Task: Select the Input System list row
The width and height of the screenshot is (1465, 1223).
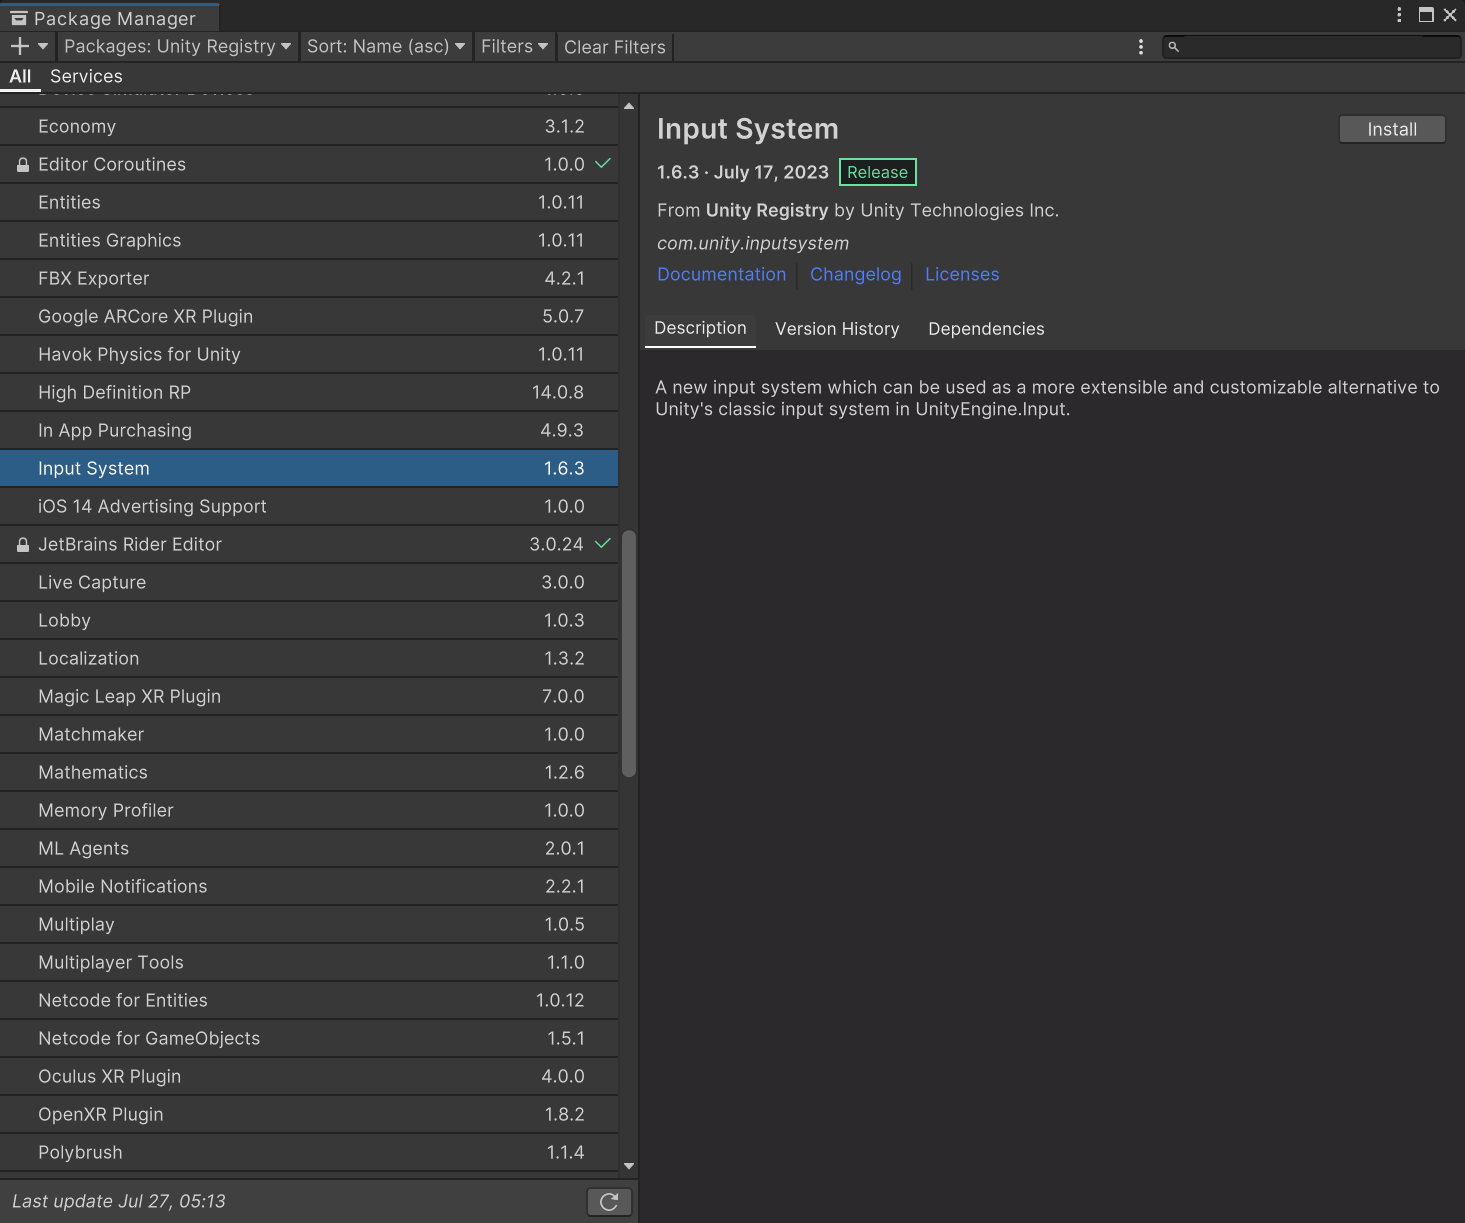Action: point(309,469)
